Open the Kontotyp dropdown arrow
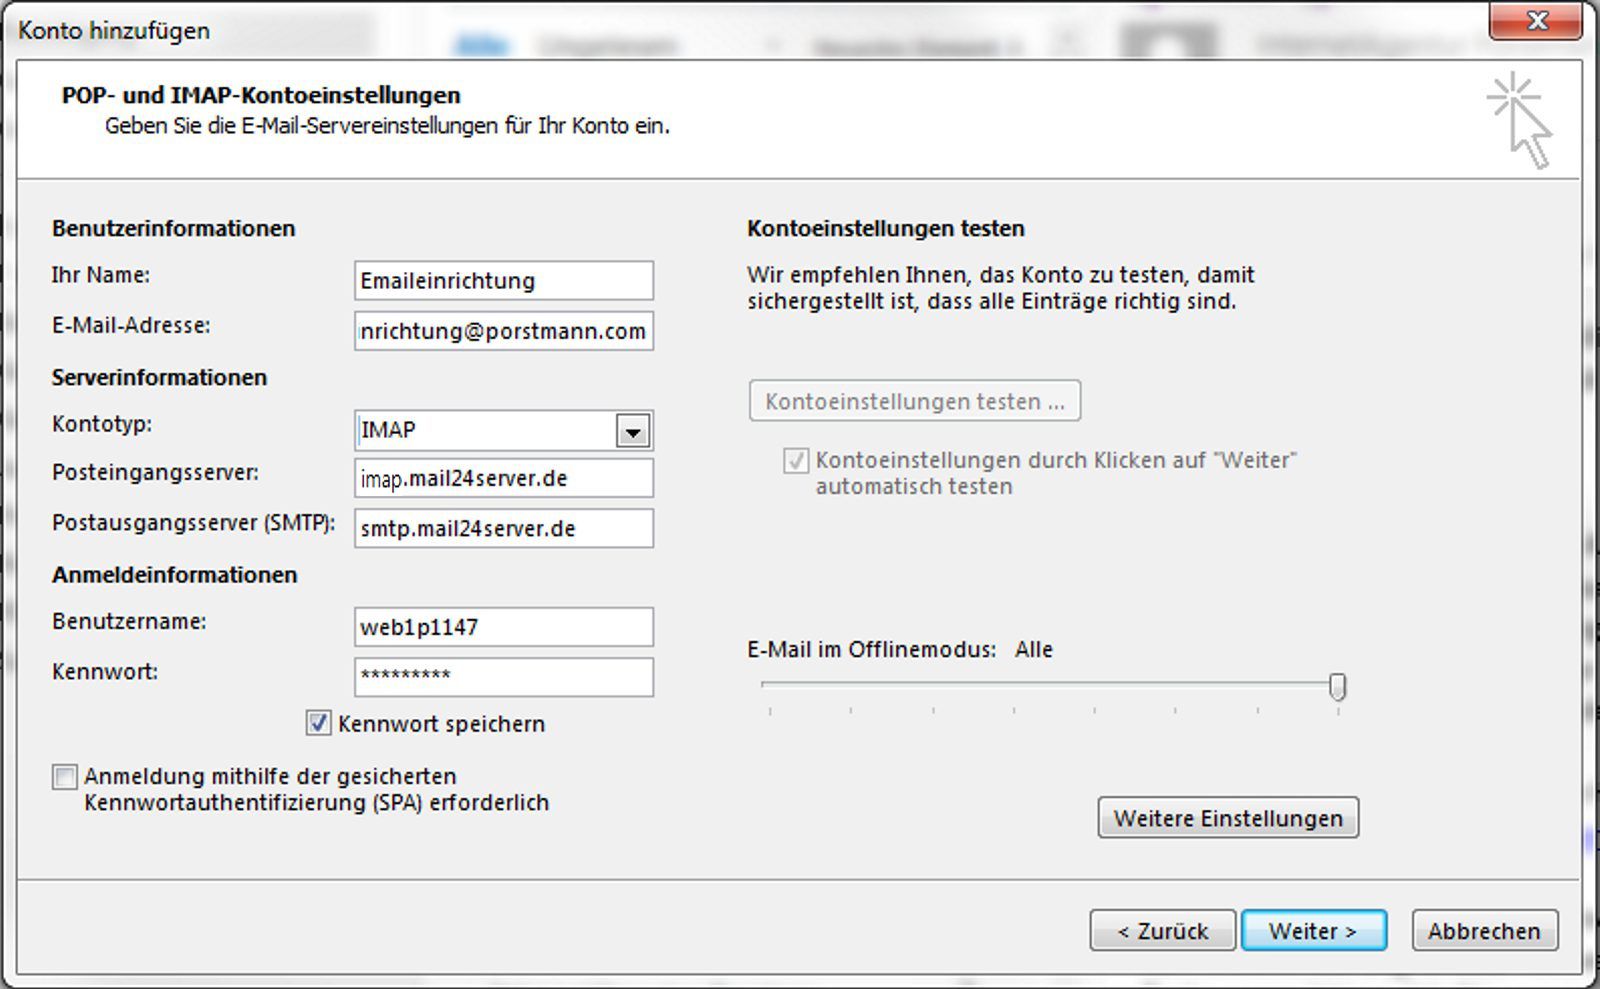 (632, 431)
